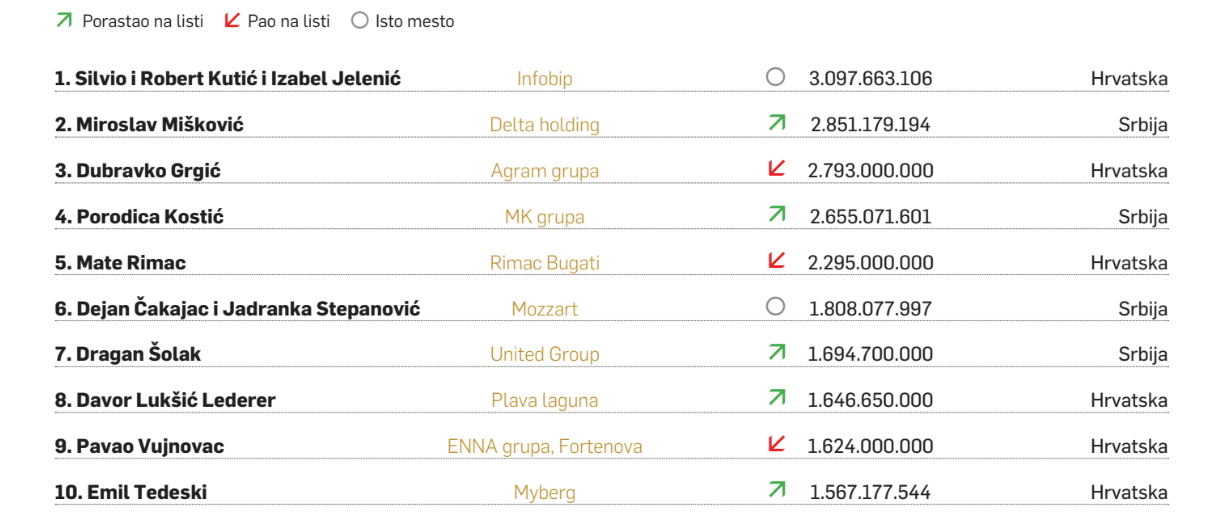The width and height of the screenshot is (1227, 525).
Task: Select the Emil Tedeski name entry
Action: [x=131, y=492]
